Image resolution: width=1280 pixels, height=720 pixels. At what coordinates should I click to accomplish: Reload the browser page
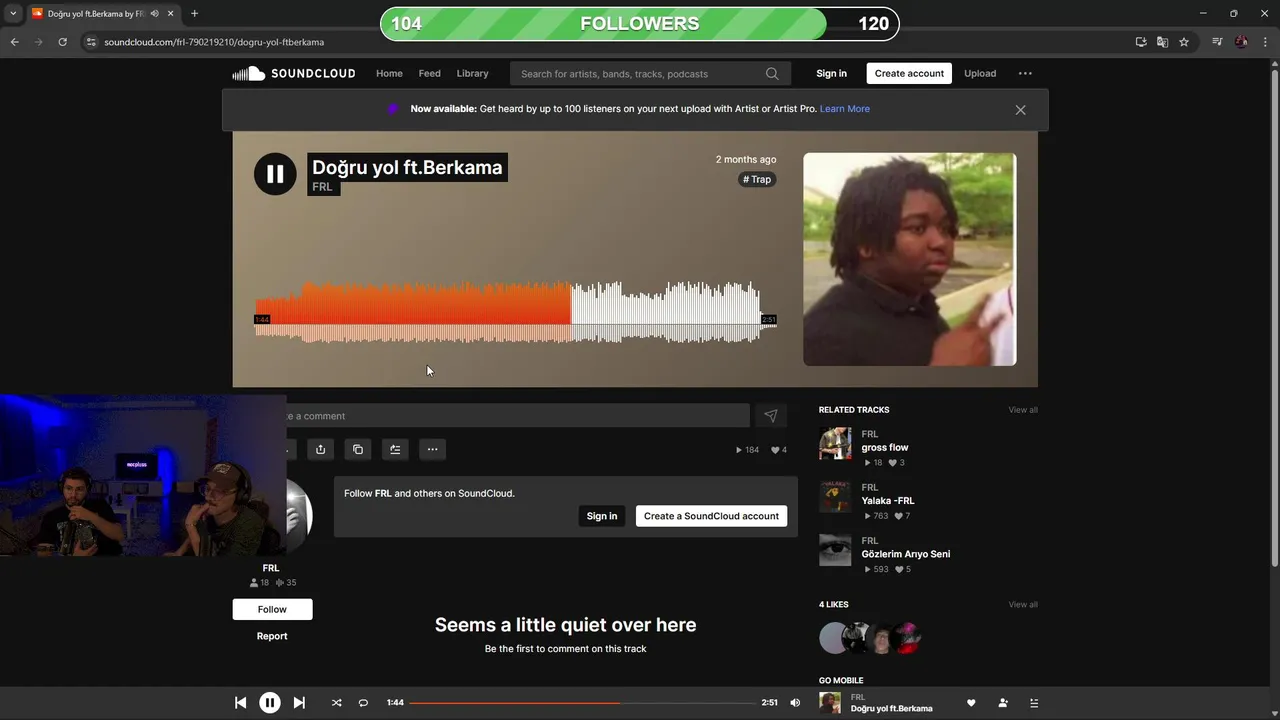(62, 42)
